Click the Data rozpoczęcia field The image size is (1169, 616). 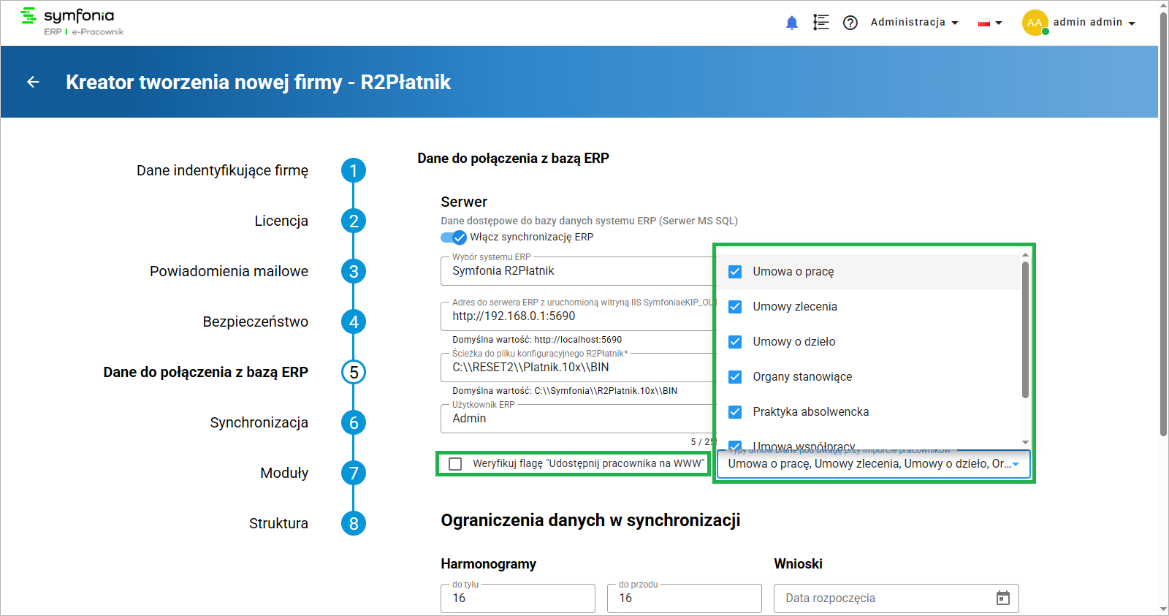click(x=896, y=598)
